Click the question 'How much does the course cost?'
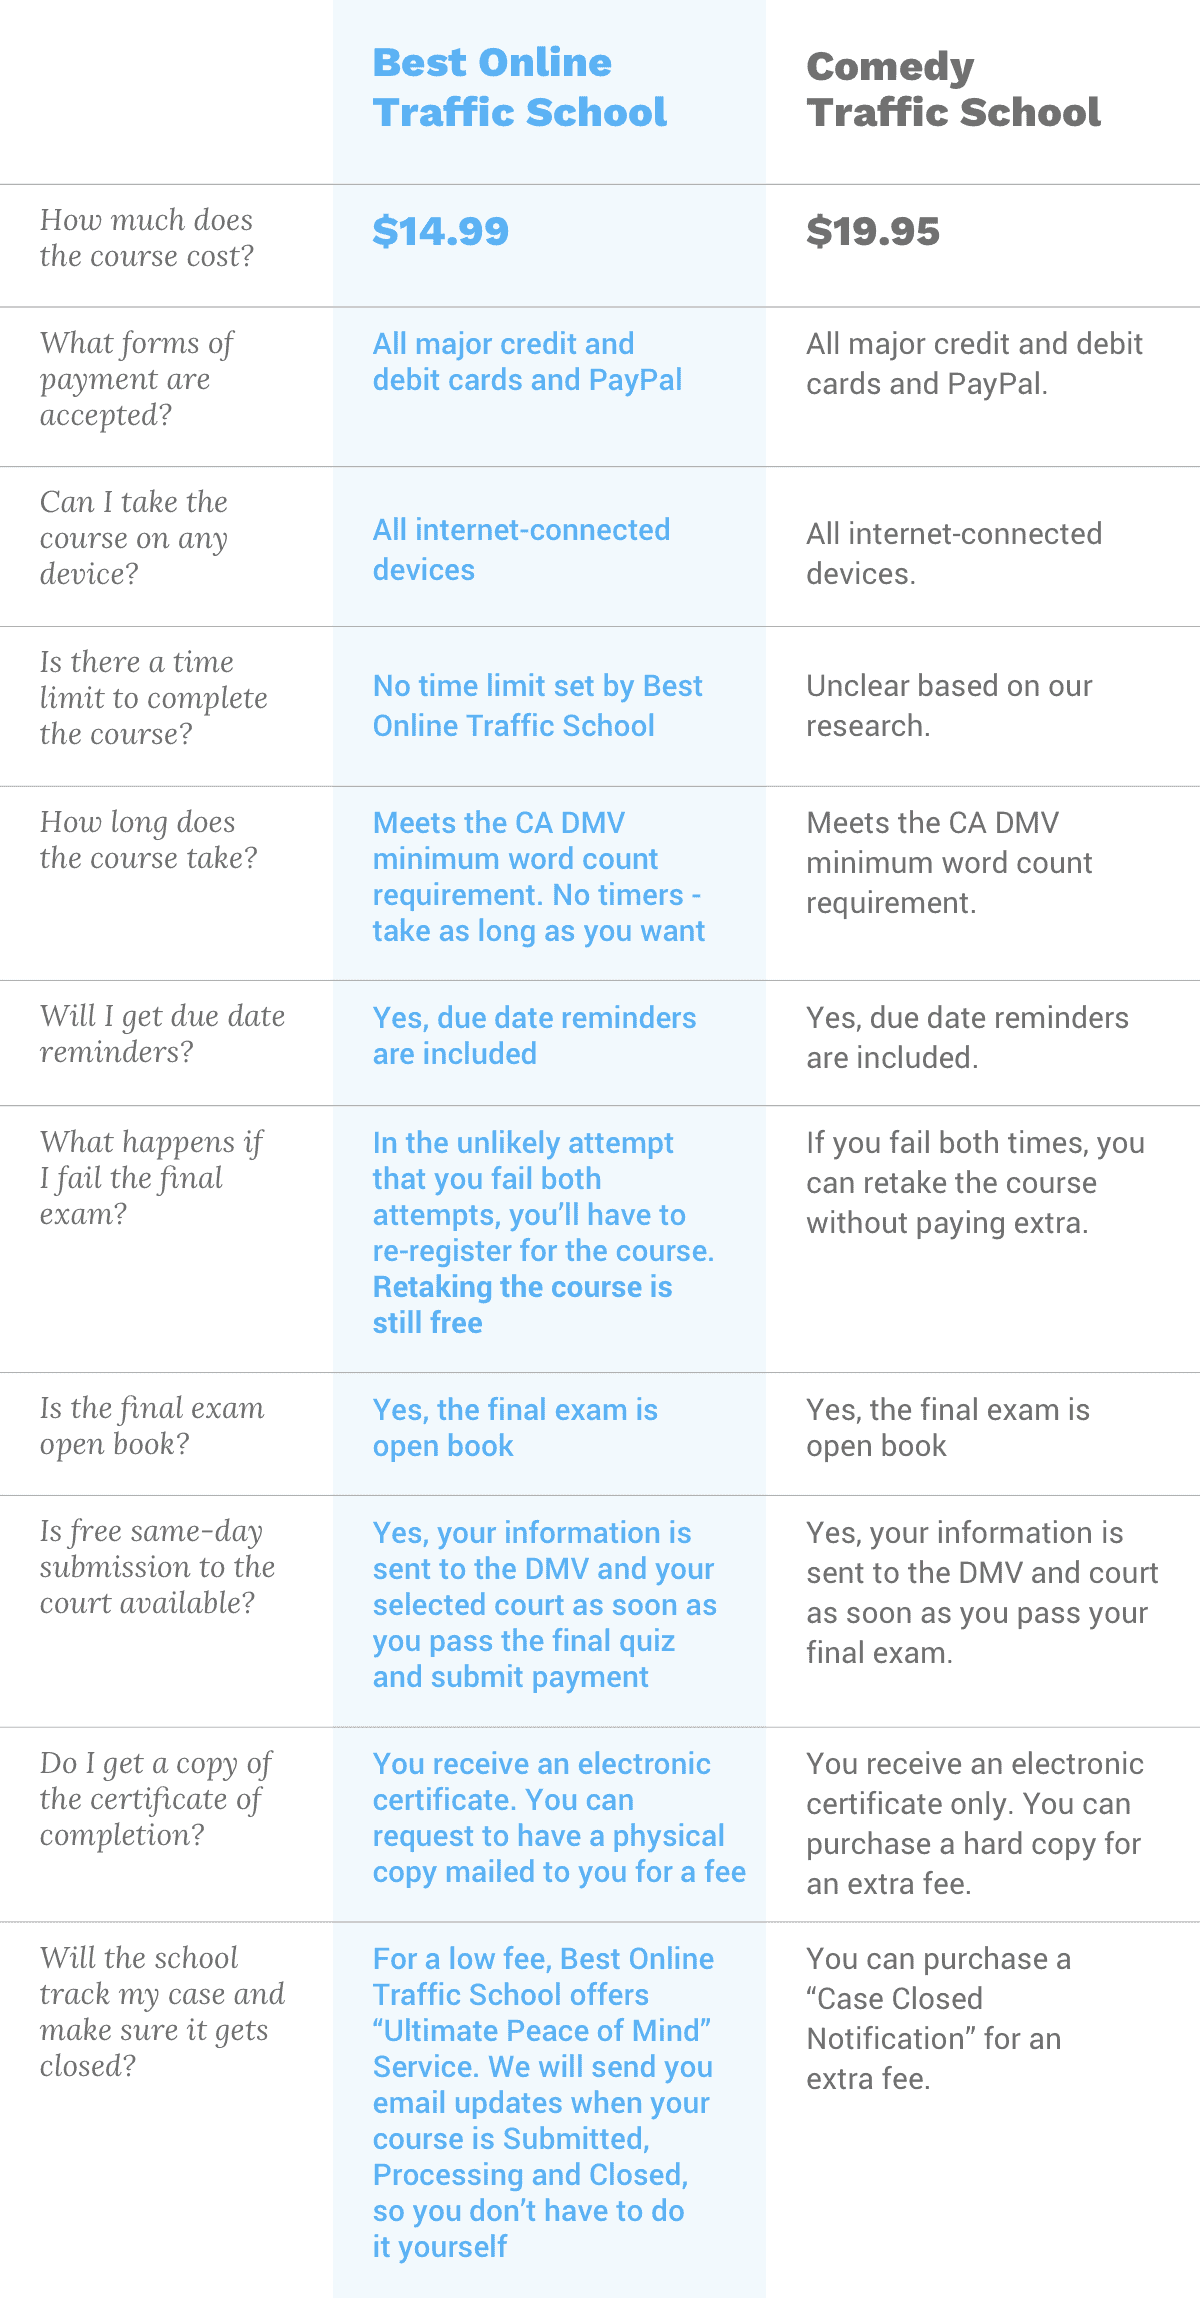 point(147,238)
